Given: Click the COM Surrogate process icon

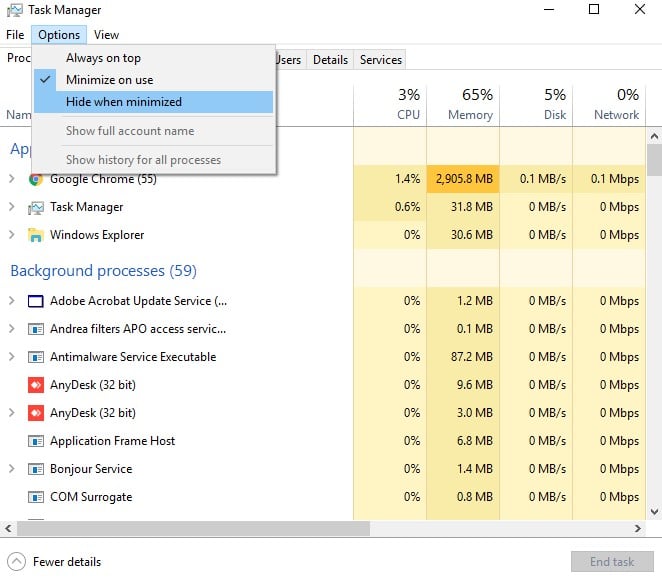Looking at the screenshot, I should tap(36, 497).
